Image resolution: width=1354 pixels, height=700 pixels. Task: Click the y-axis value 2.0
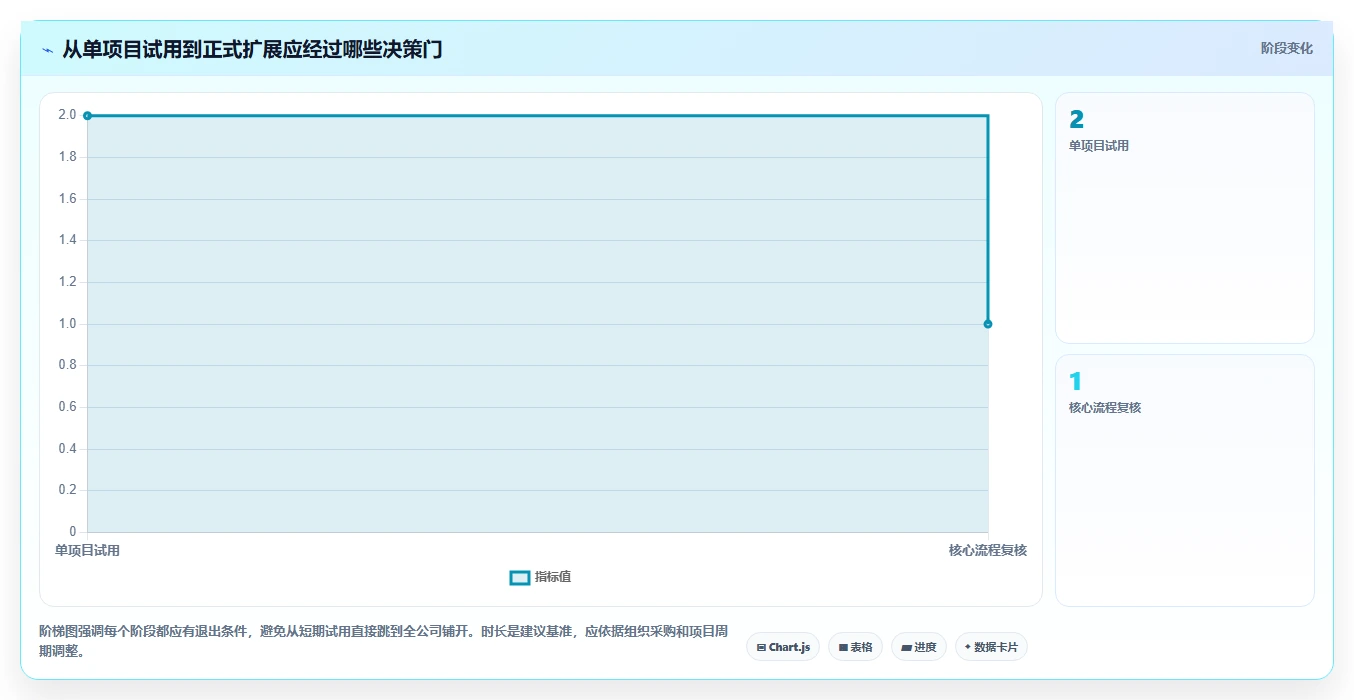coord(67,115)
